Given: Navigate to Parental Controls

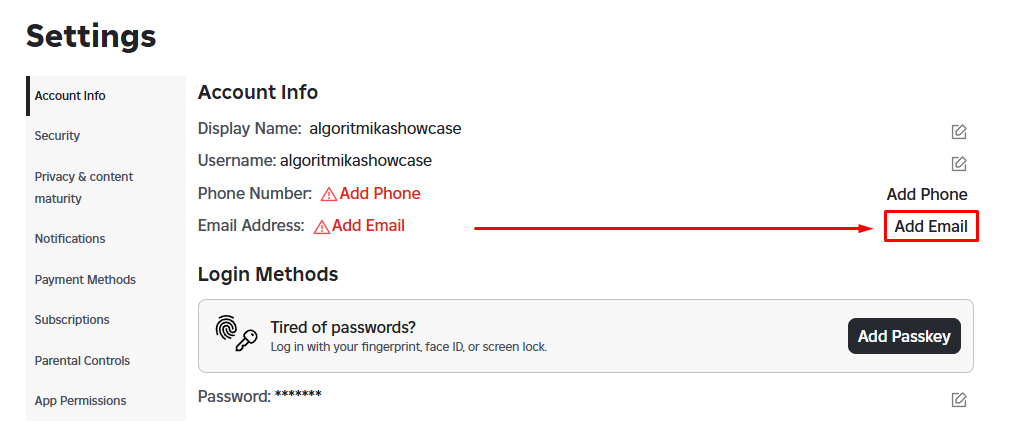Looking at the screenshot, I should click(x=82, y=361).
